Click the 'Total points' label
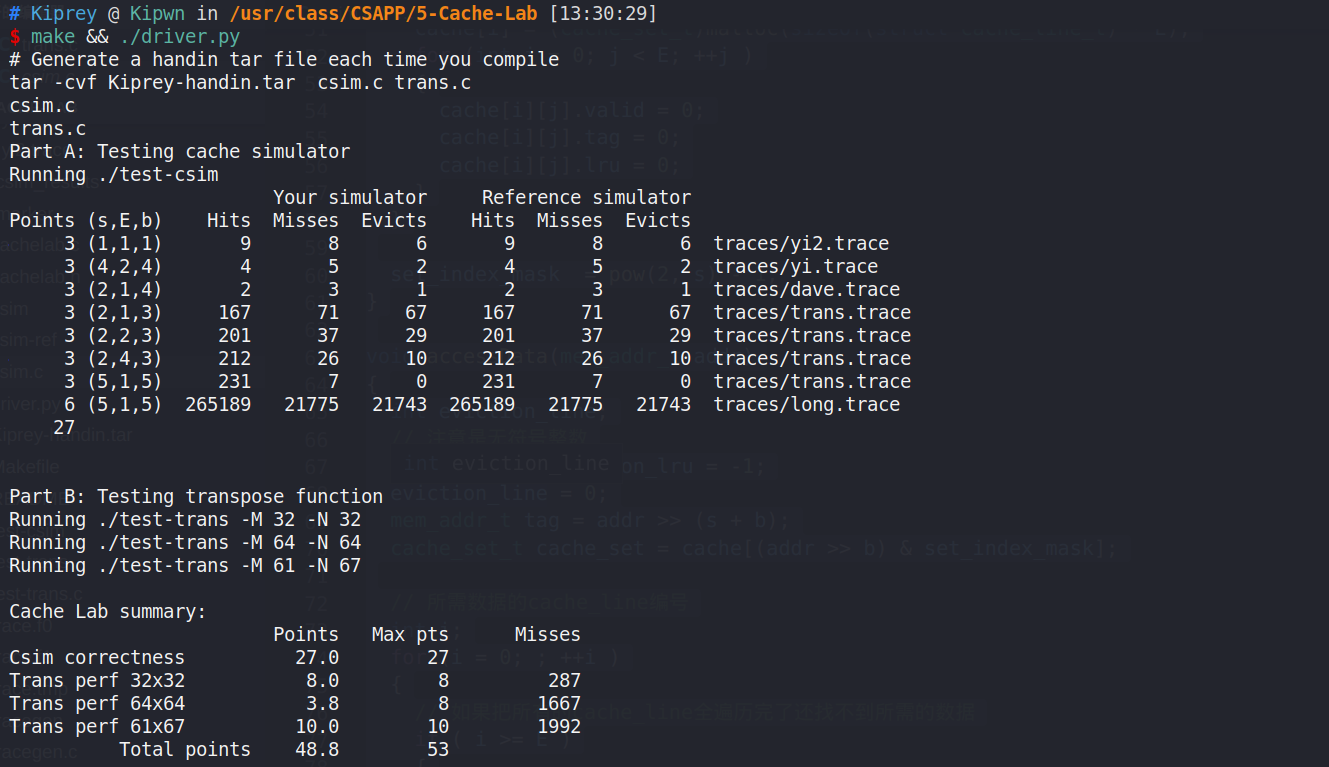Viewport: 1329px width, 767px height. pos(185,750)
